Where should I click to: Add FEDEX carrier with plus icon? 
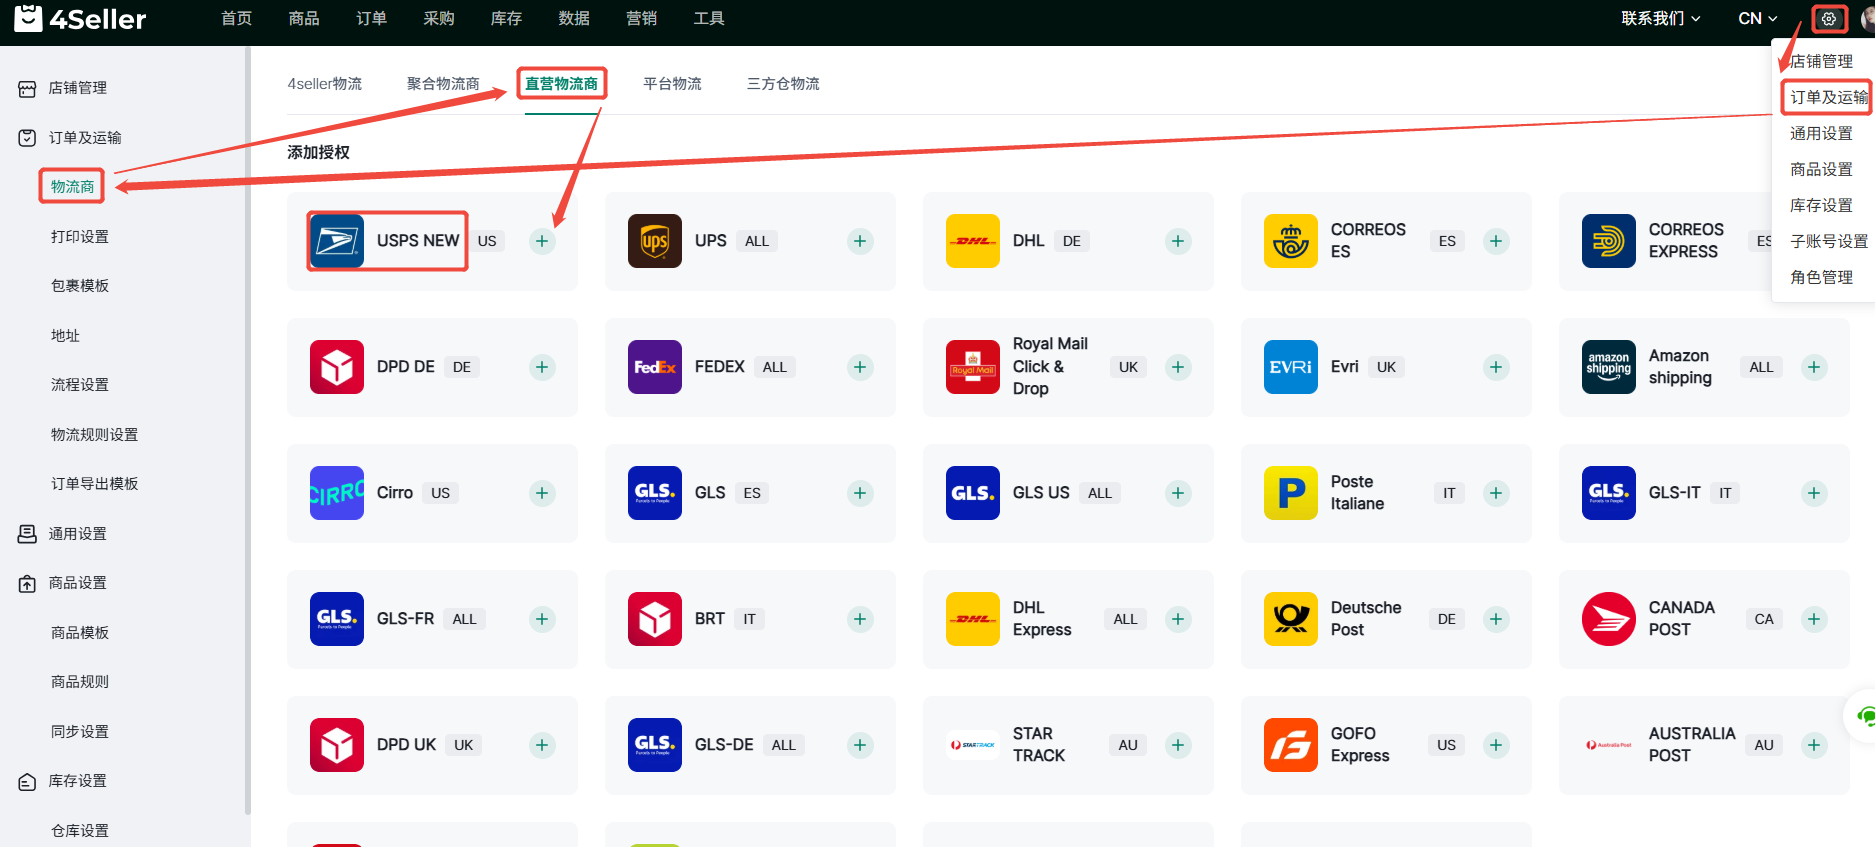860,367
